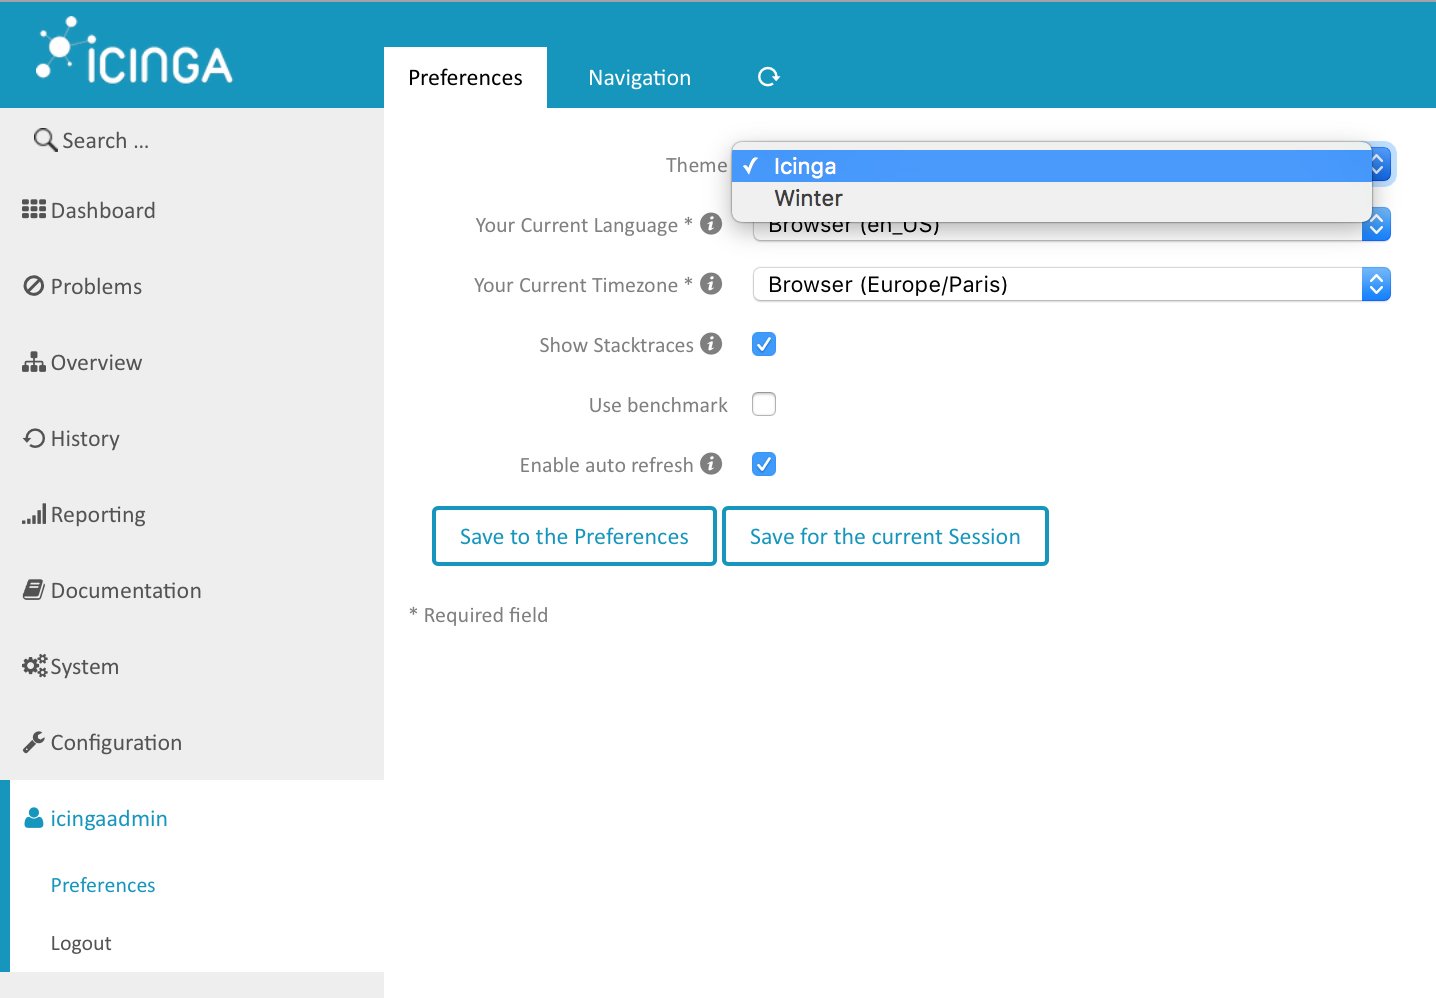Click info icon beside Your Current Timezone
Viewport: 1436px width, 998px height.
coord(711,284)
